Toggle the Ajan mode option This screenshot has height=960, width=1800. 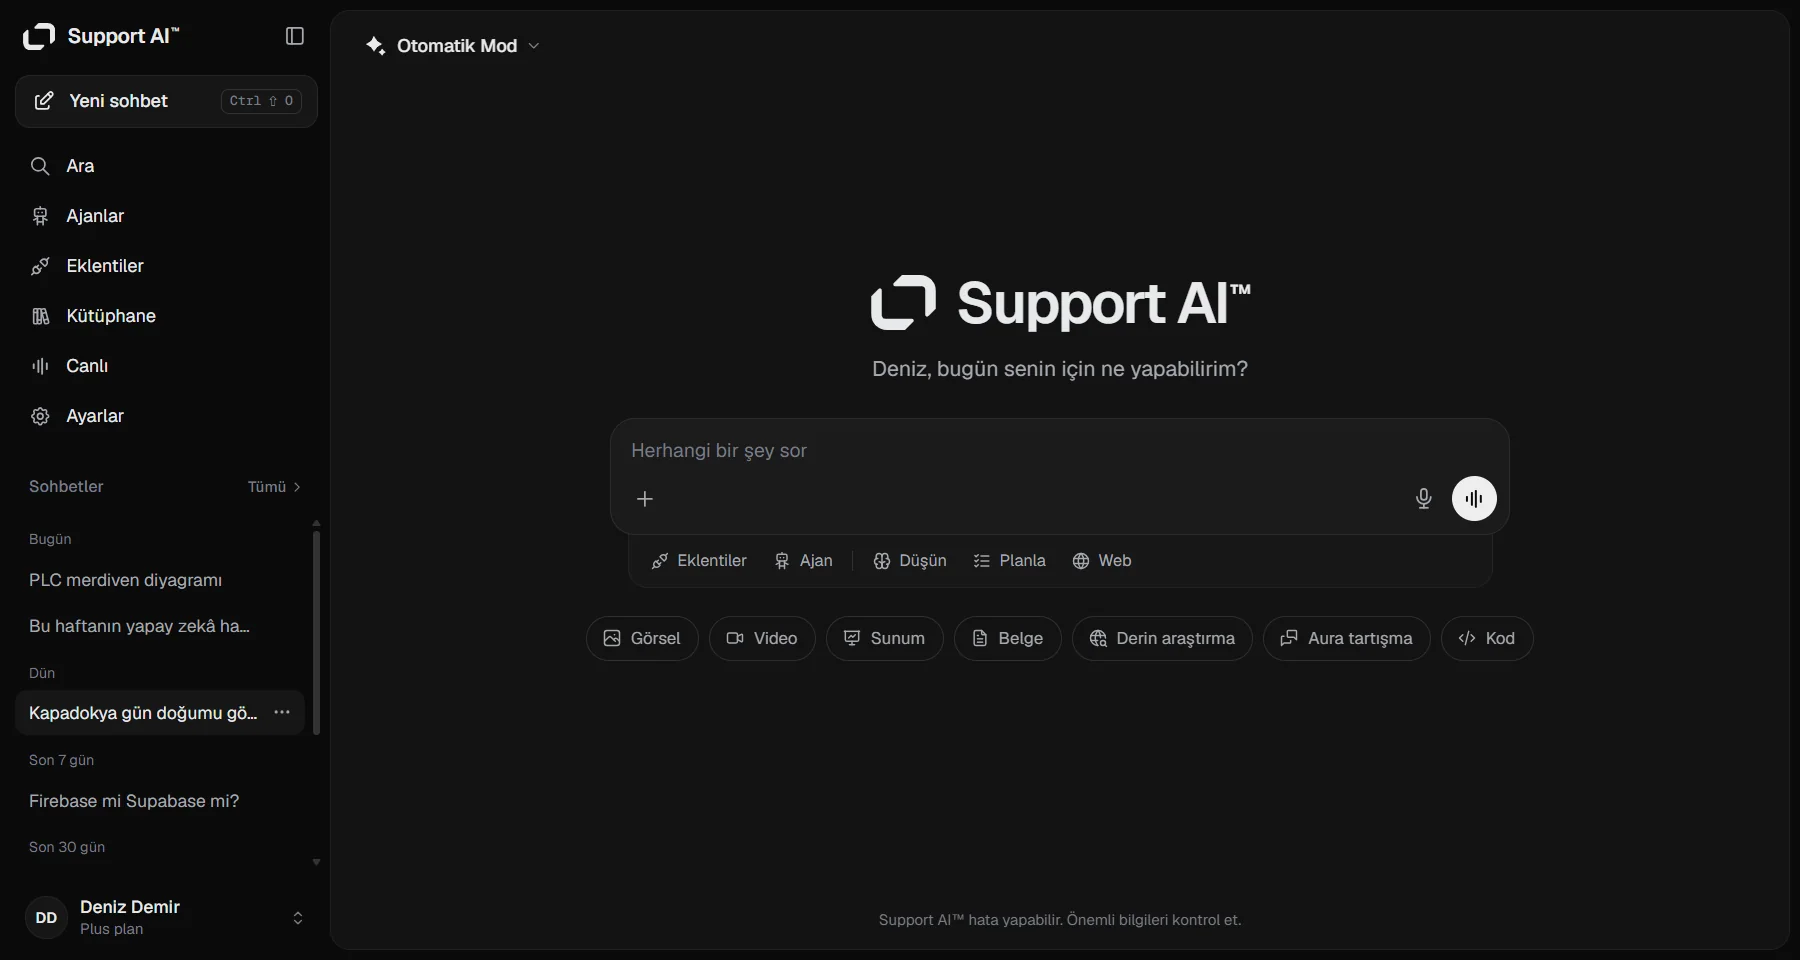point(804,561)
